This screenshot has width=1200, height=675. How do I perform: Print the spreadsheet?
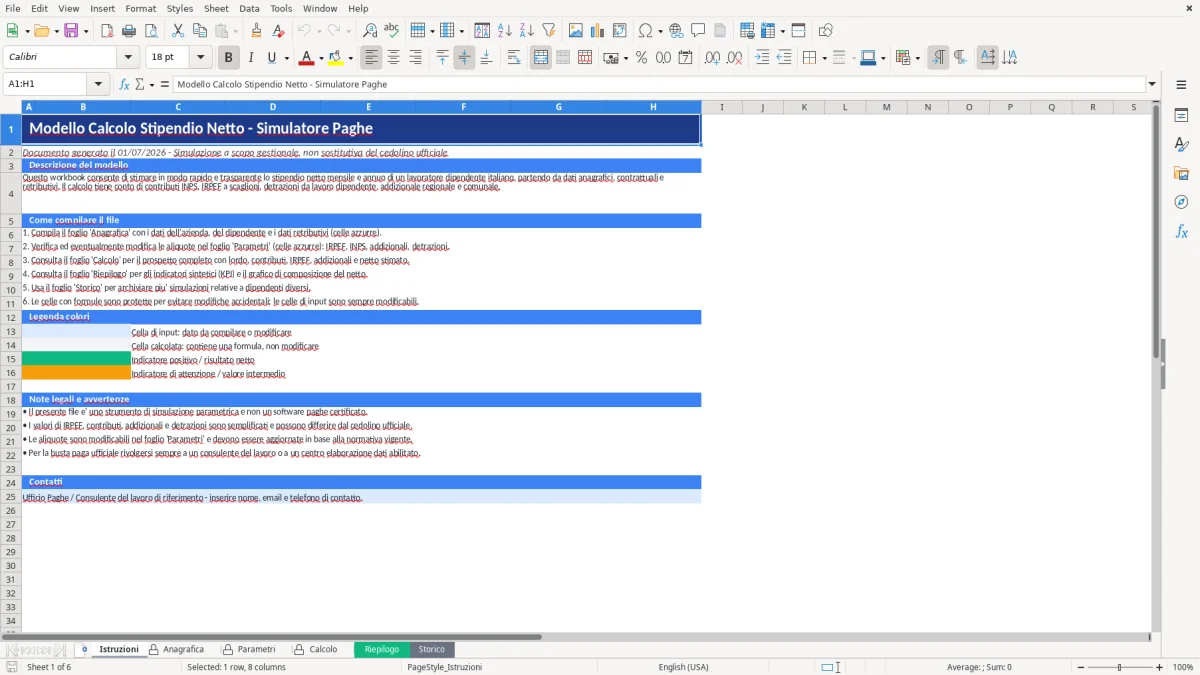(x=129, y=31)
